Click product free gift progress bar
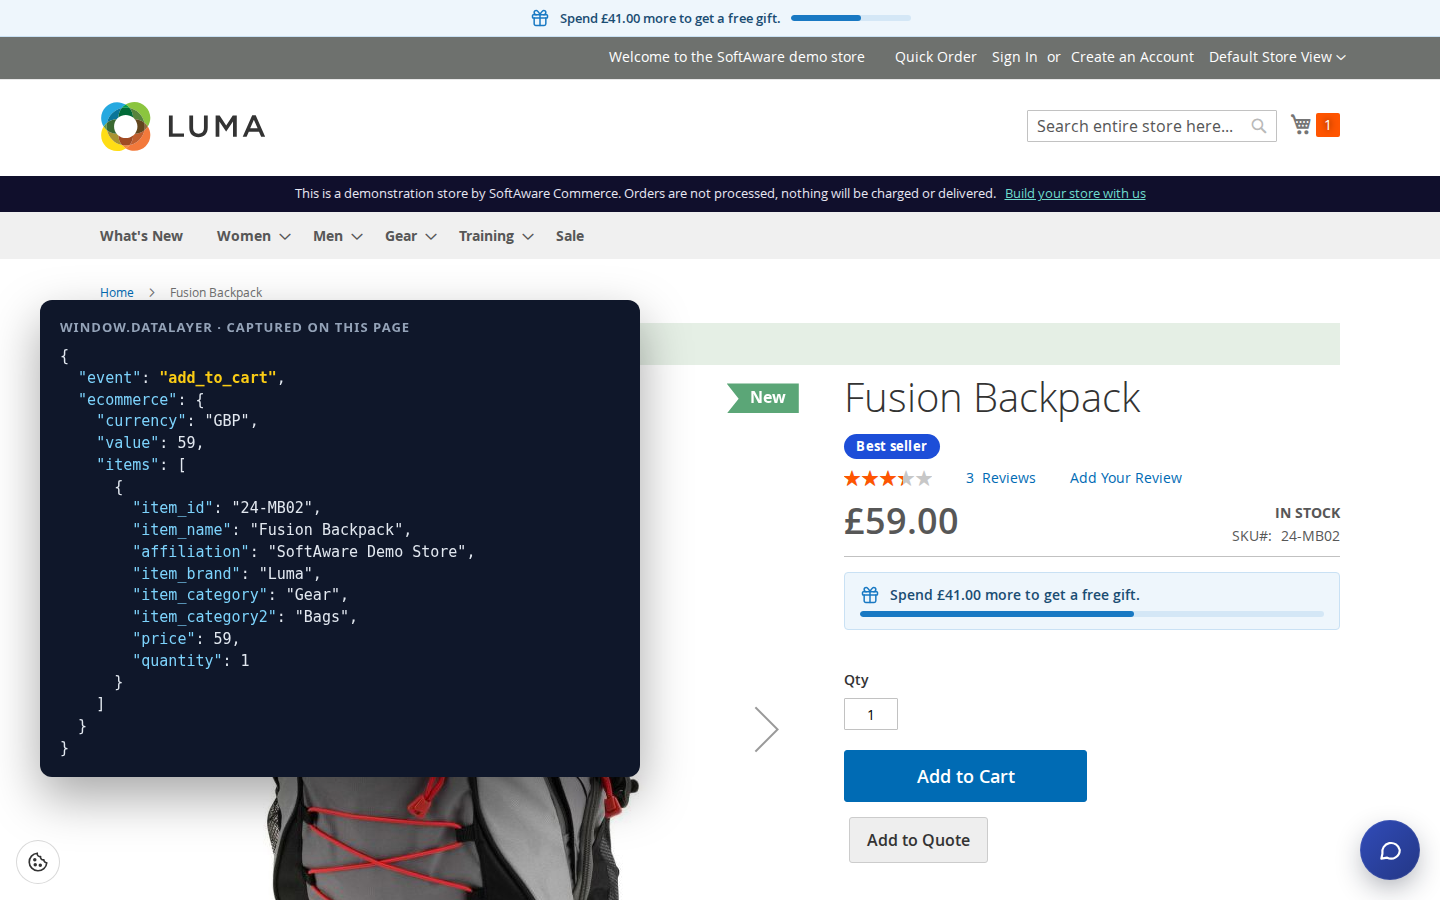The height and width of the screenshot is (900, 1440). (x=1092, y=614)
